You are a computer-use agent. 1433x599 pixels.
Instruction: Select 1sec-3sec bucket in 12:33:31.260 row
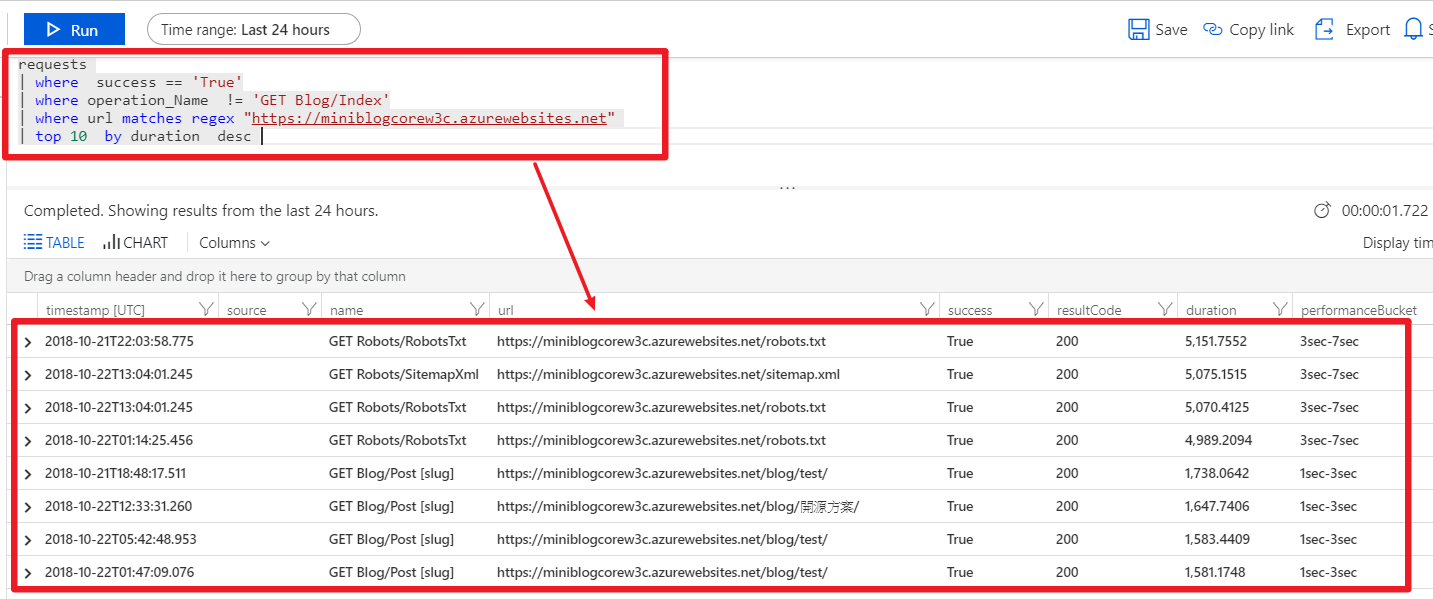(1328, 506)
